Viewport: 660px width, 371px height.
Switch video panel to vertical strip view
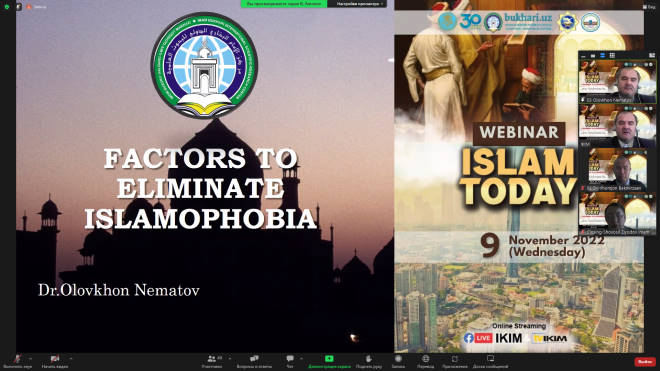(x=602, y=56)
